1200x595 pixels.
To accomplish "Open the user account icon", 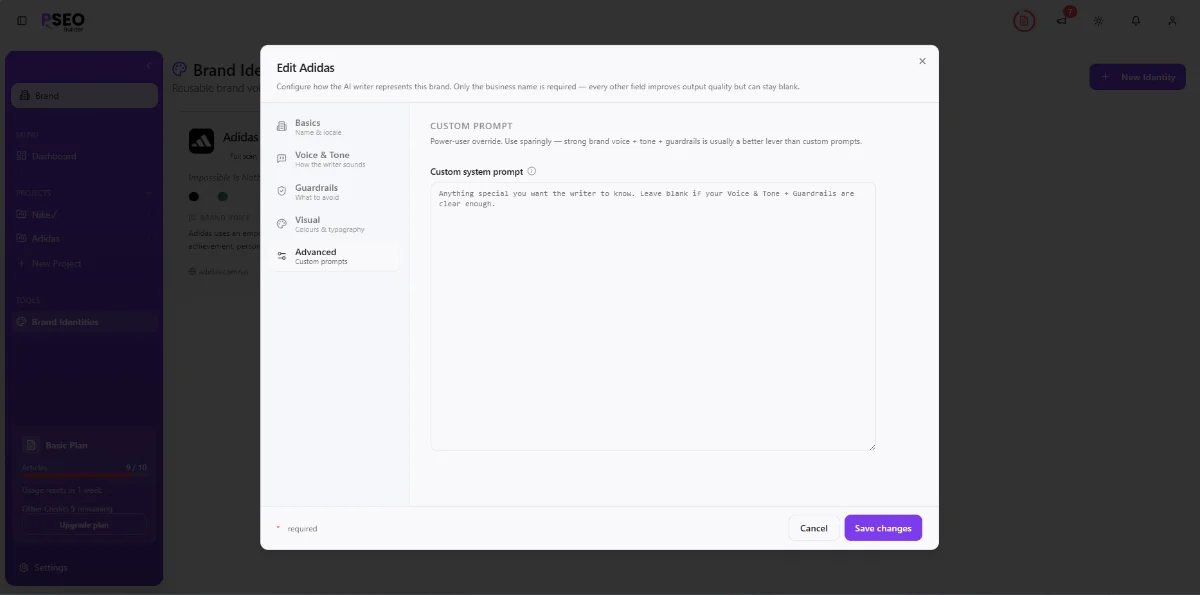I will coord(1173,20).
